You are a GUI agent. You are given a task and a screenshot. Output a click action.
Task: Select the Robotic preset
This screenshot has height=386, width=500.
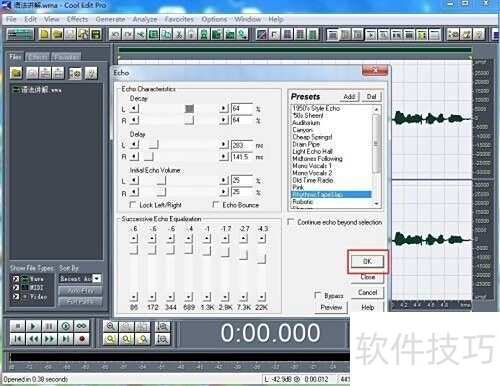pyautogui.click(x=303, y=201)
